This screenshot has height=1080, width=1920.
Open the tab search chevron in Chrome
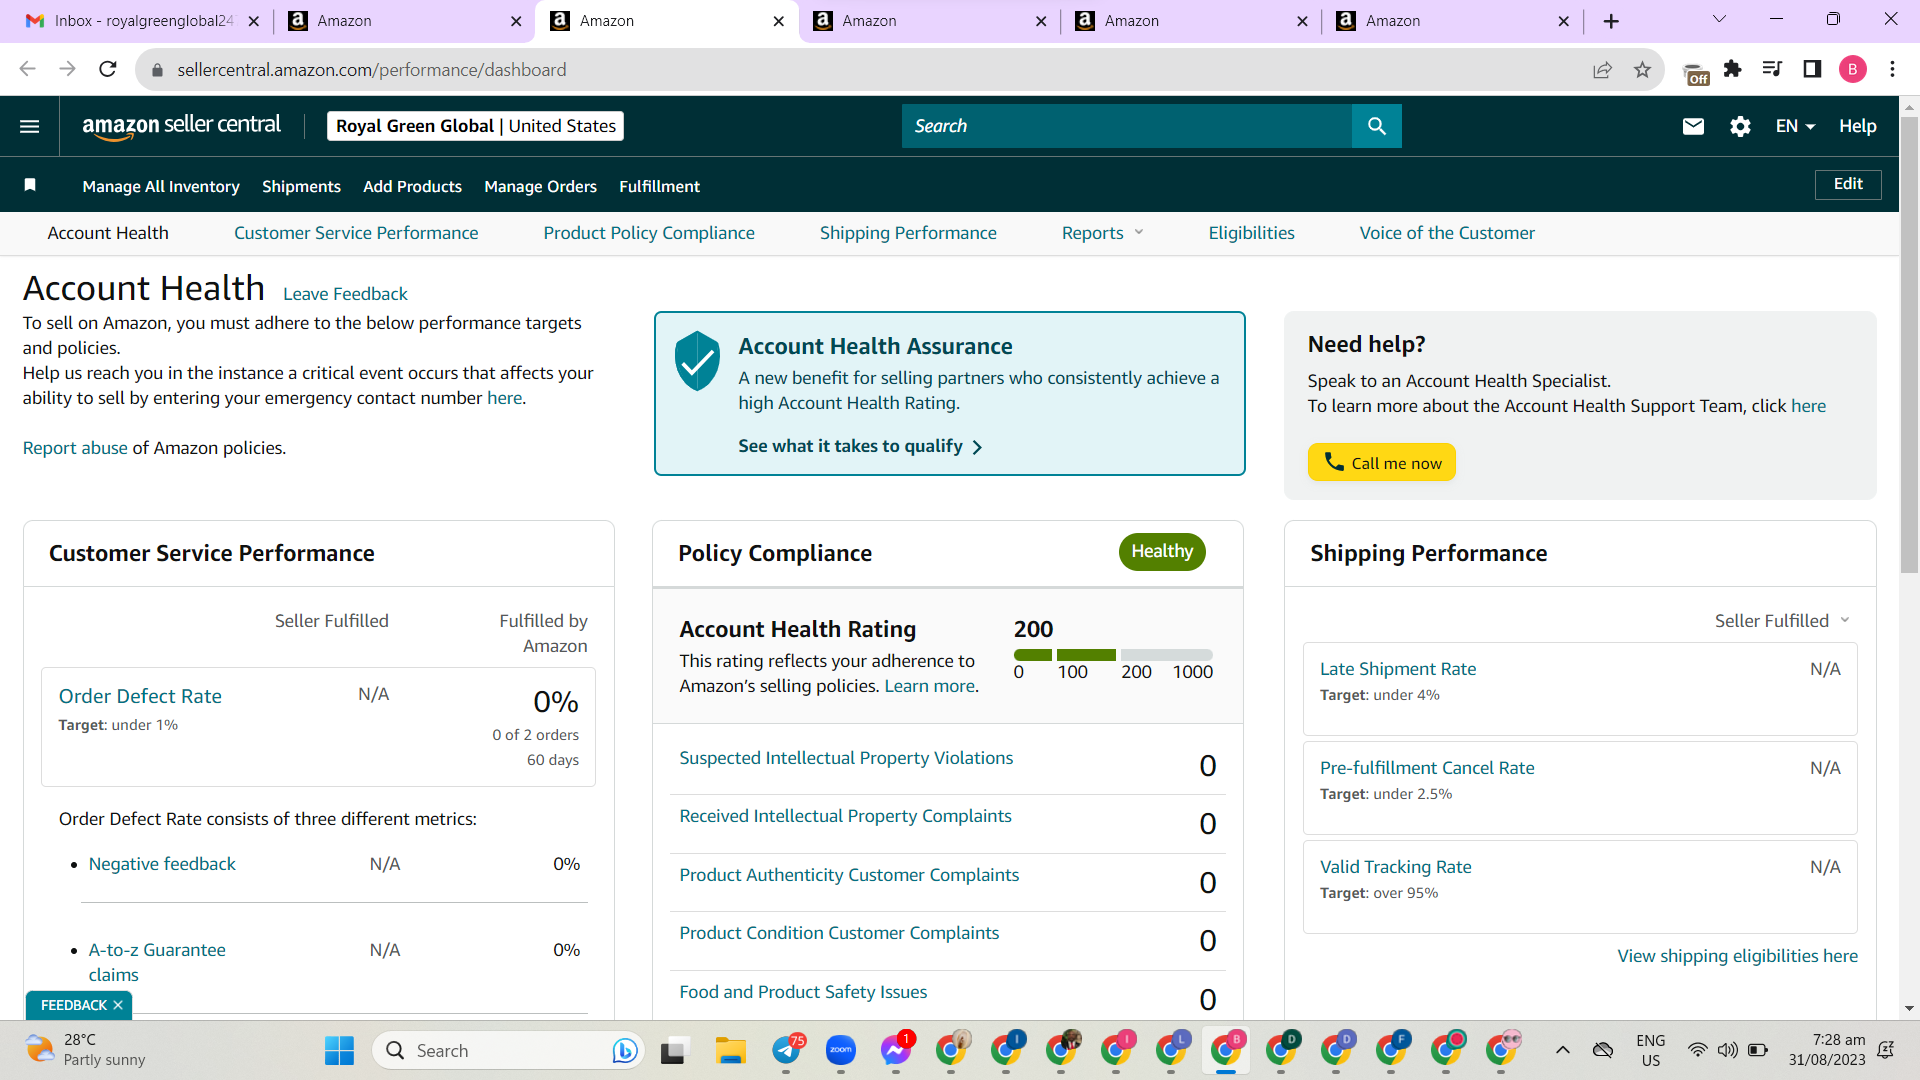pos(1719,20)
